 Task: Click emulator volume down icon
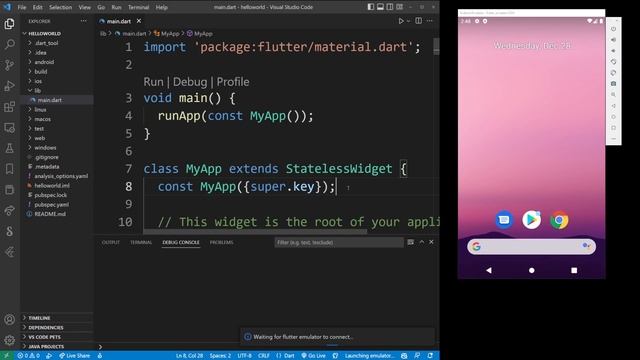[x=613, y=51]
